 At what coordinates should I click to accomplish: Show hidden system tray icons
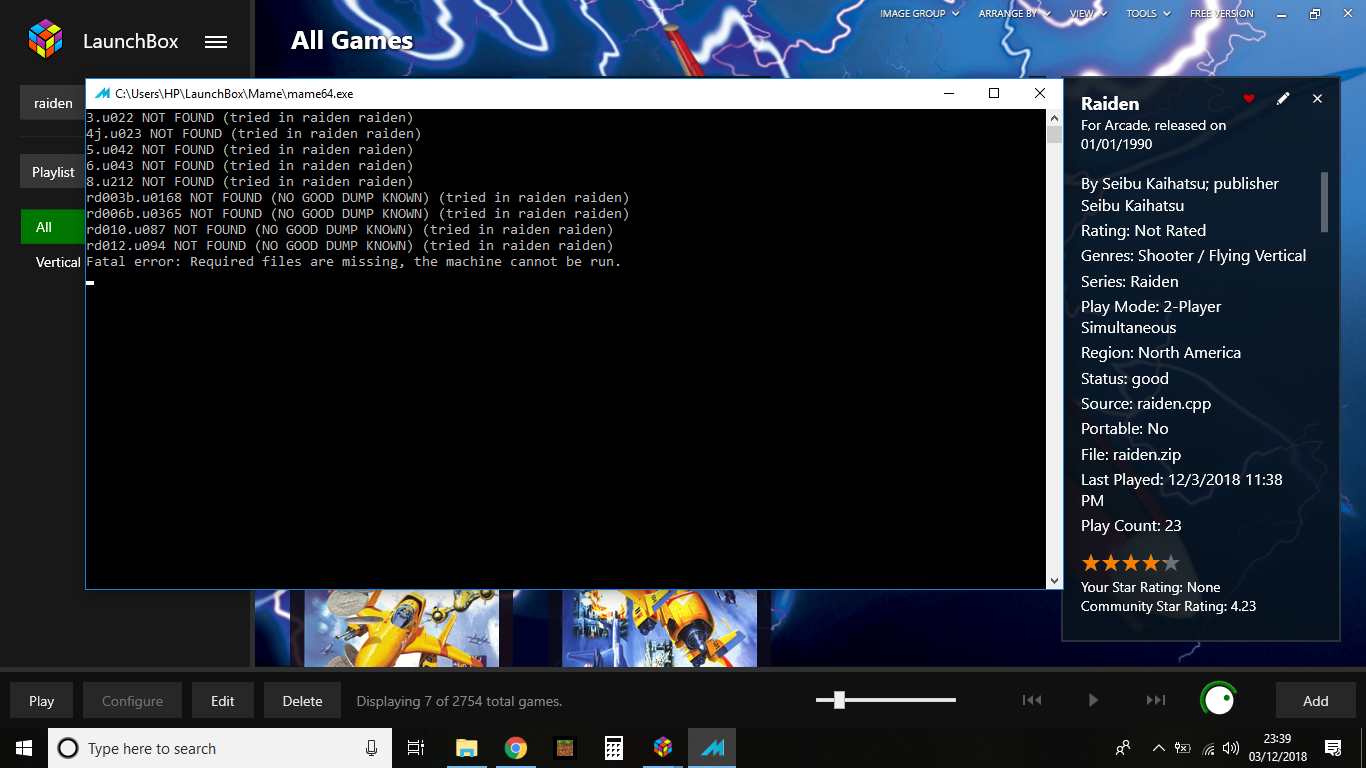(x=1159, y=748)
